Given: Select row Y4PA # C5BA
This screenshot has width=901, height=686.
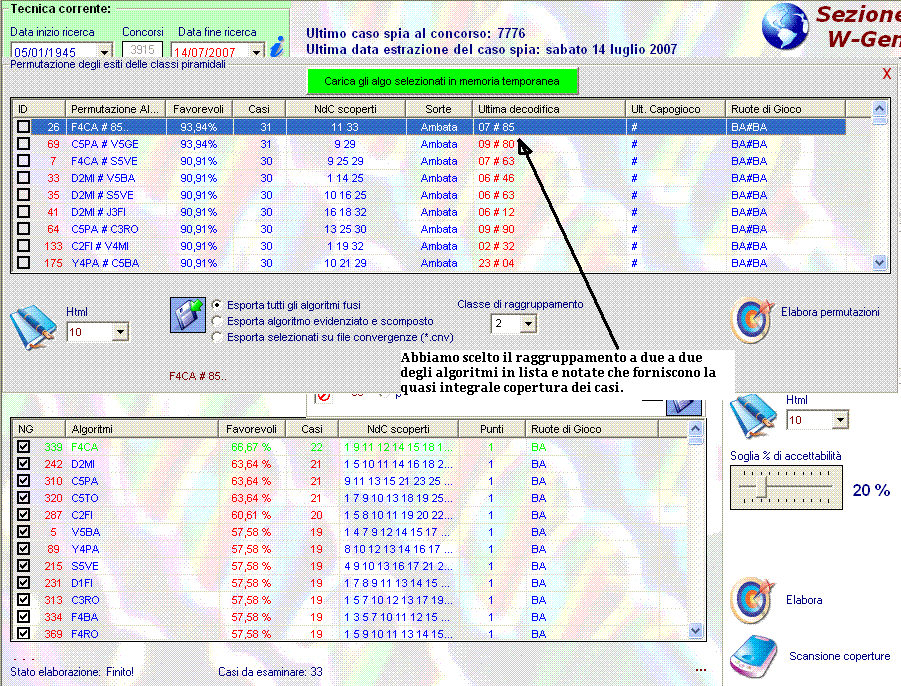Looking at the screenshot, I should pyautogui.click(x=428, y=263).
